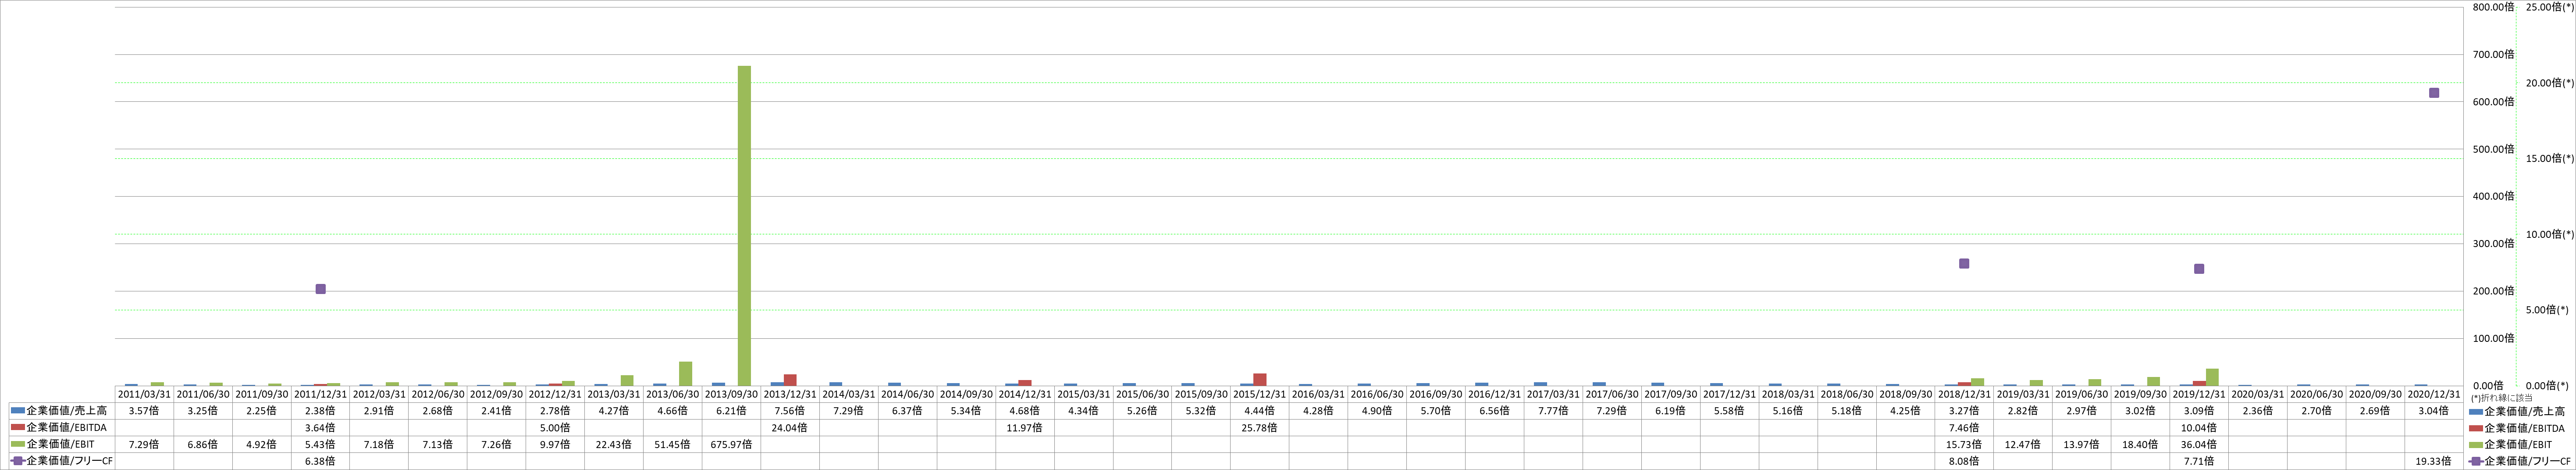This screenshot has width=2576, height=470.
Task: Click the 2011/03/31 date column header
Action: pyautogui.click(x=145, y=394)
